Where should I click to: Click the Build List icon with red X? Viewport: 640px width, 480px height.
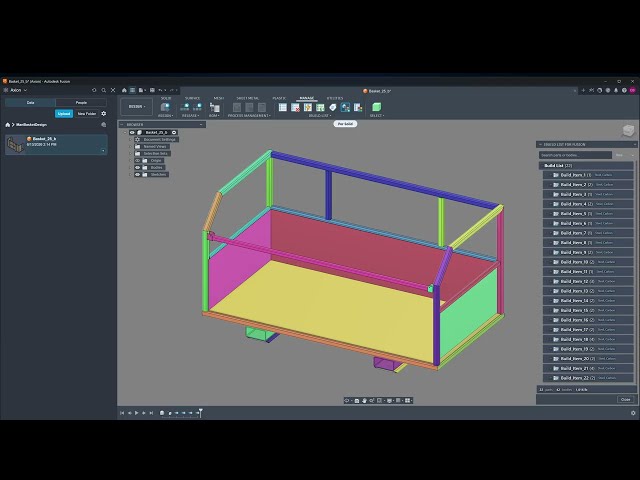pos(295,107)
